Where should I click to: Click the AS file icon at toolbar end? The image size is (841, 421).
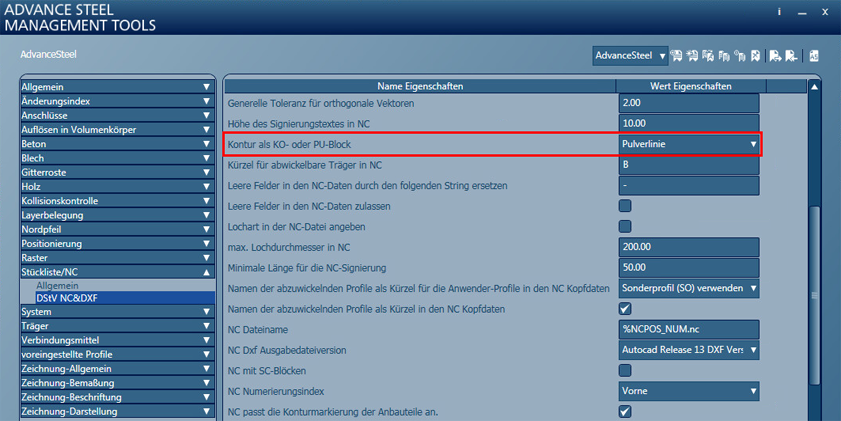point(814,56)
